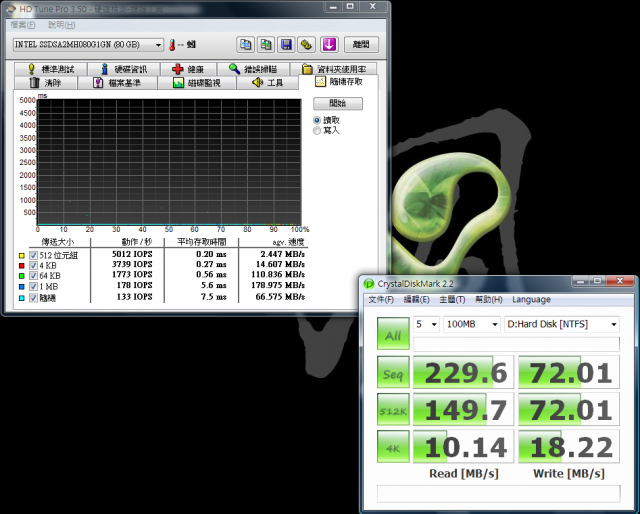Click the thermometer temperature indicator
Viewport: 640px width, 514px height.
(172, 45)
